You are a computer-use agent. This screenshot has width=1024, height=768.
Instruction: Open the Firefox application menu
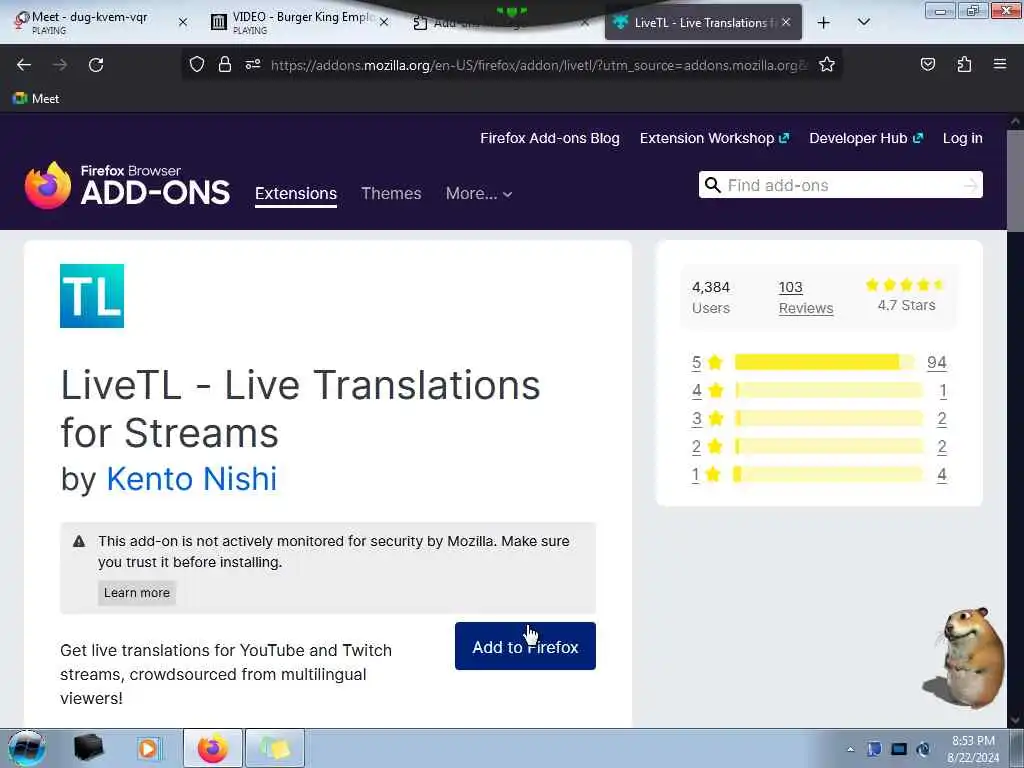point(1000,64)
